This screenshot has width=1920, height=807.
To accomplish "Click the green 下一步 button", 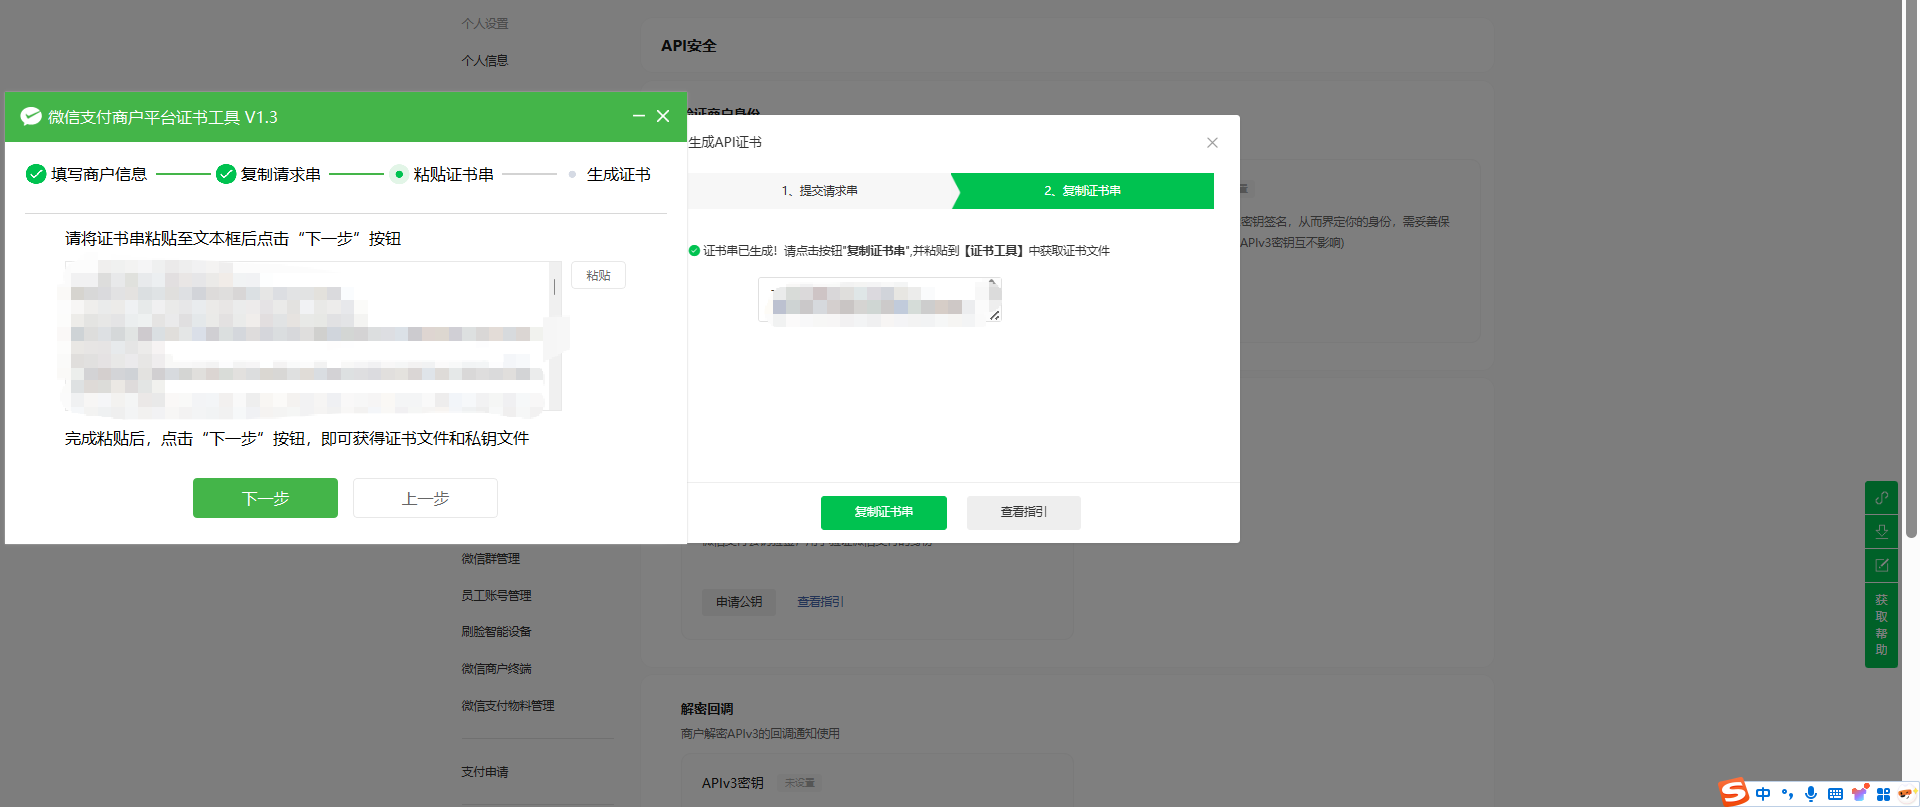I will [265, 498].
